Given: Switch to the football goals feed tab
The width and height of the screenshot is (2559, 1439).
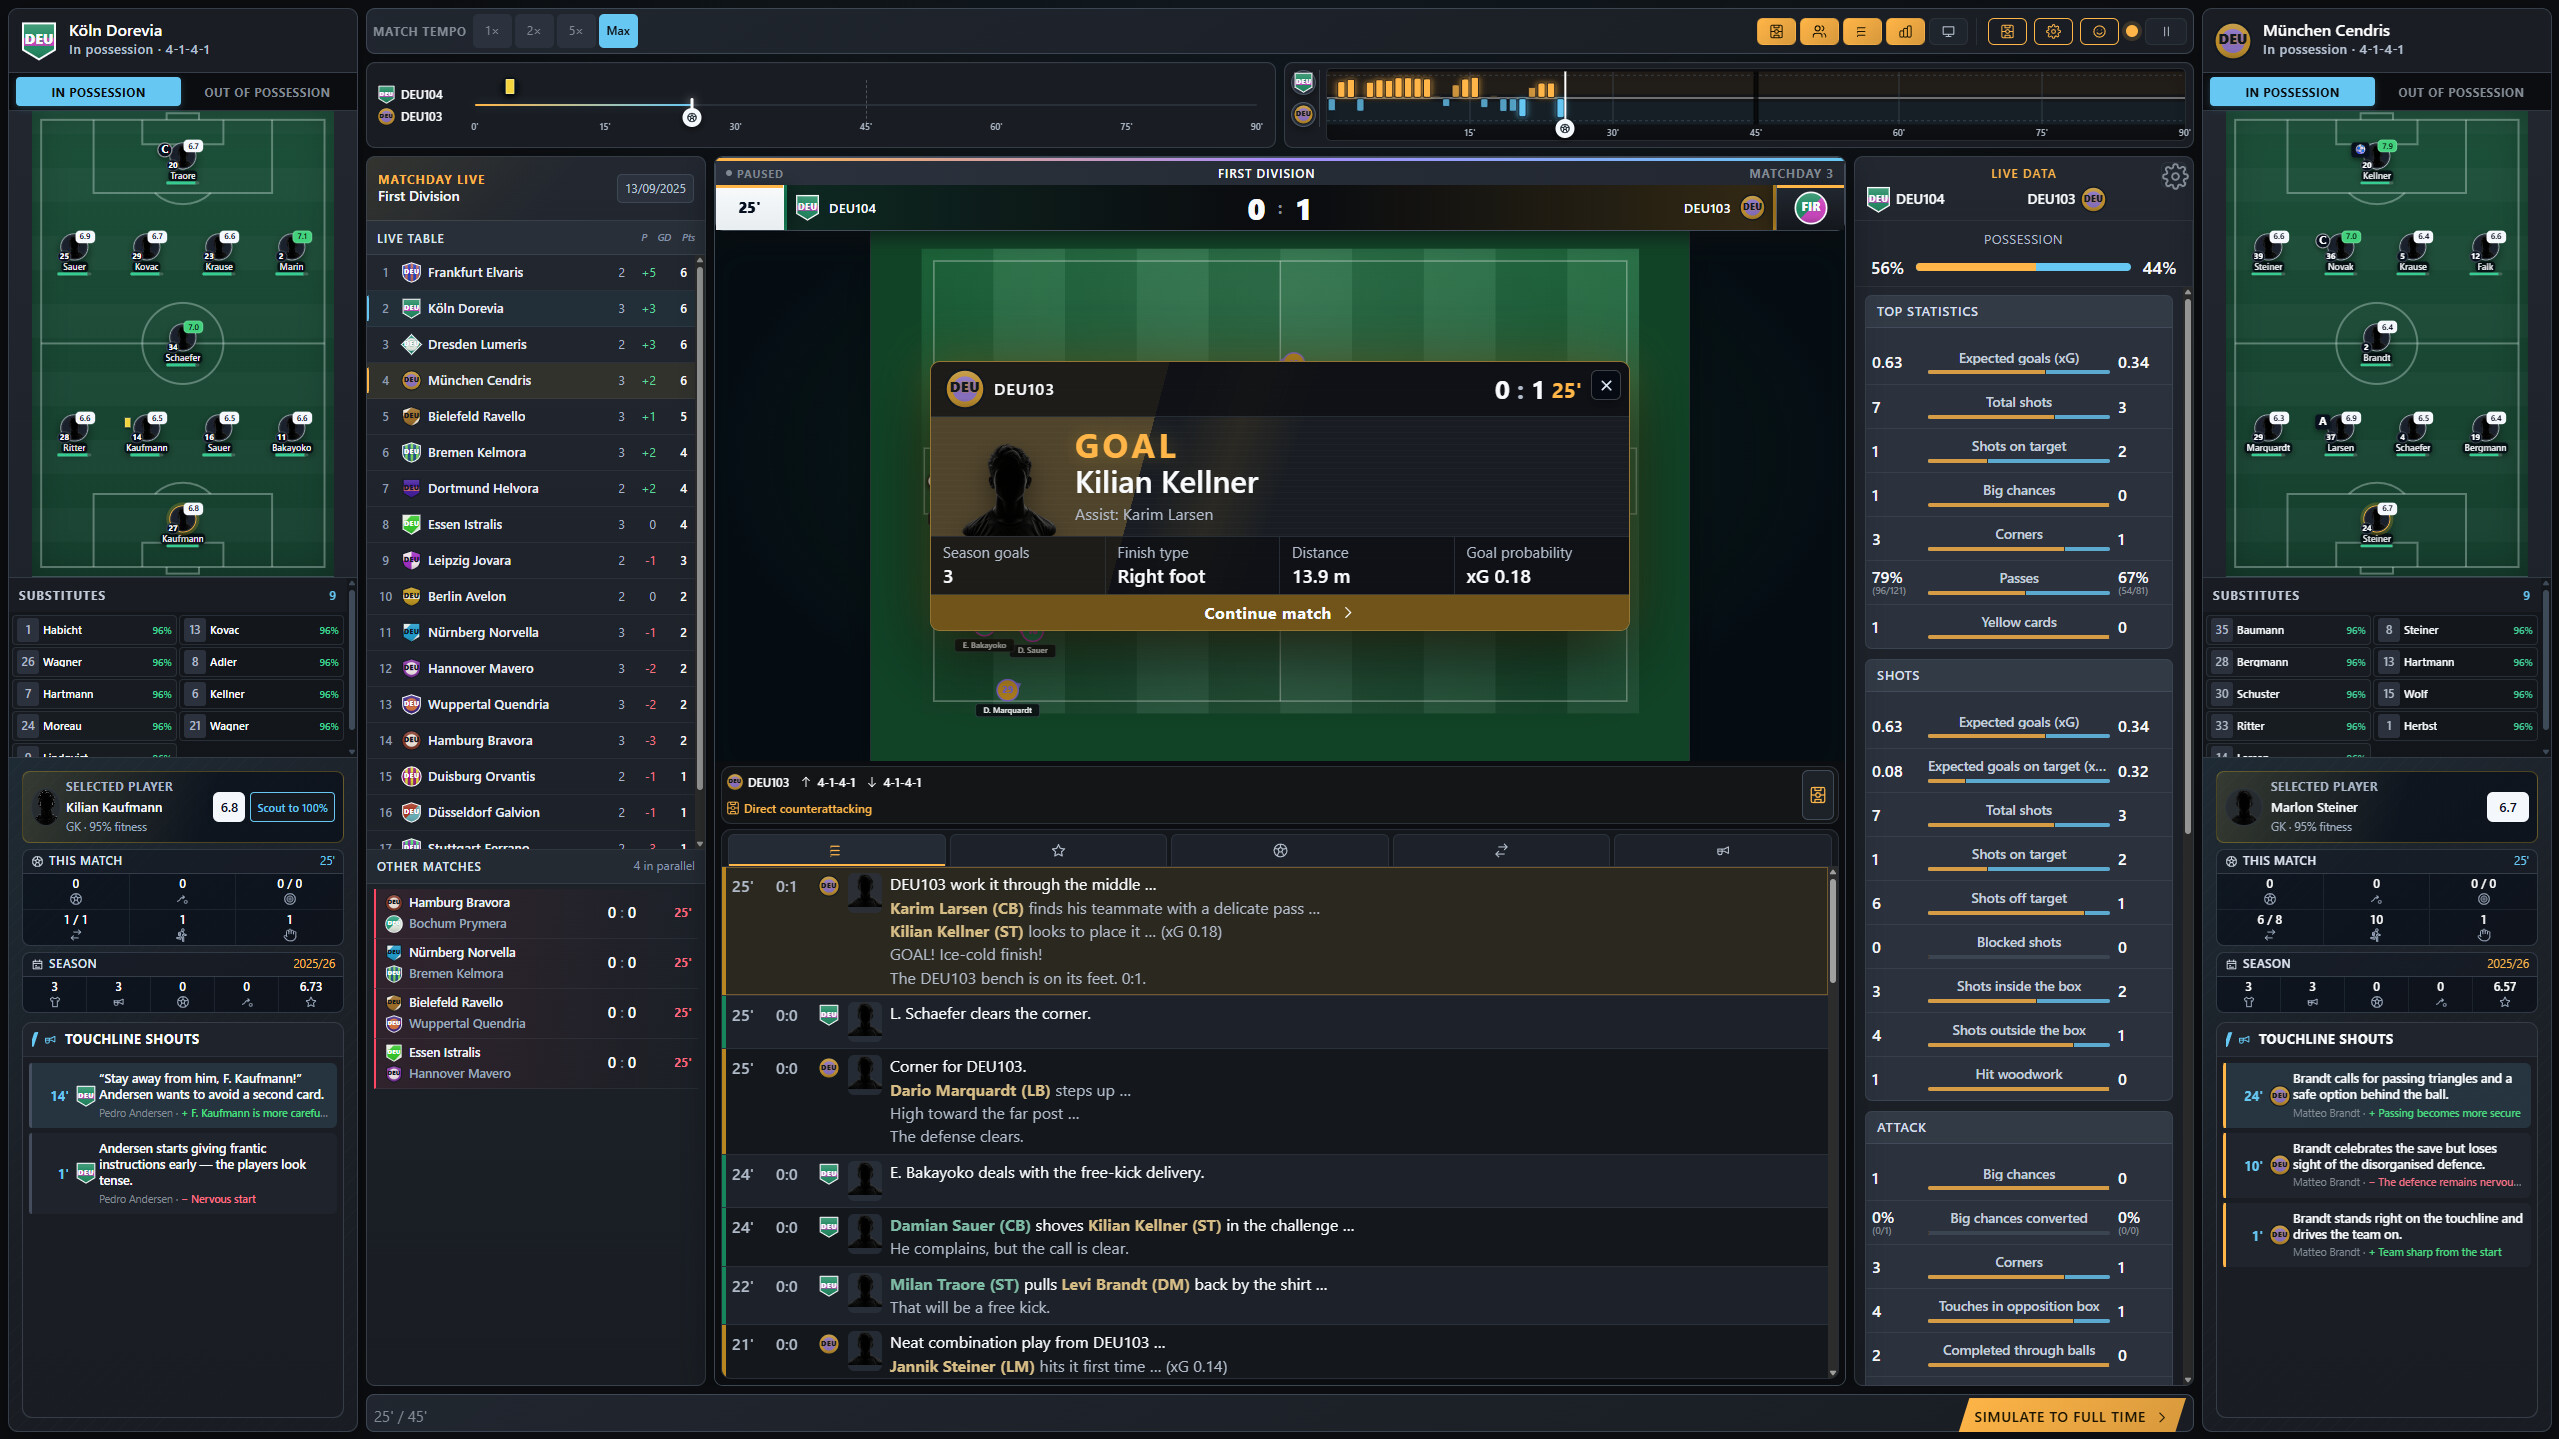Looking at the screenshot, I should (1280, 851).
